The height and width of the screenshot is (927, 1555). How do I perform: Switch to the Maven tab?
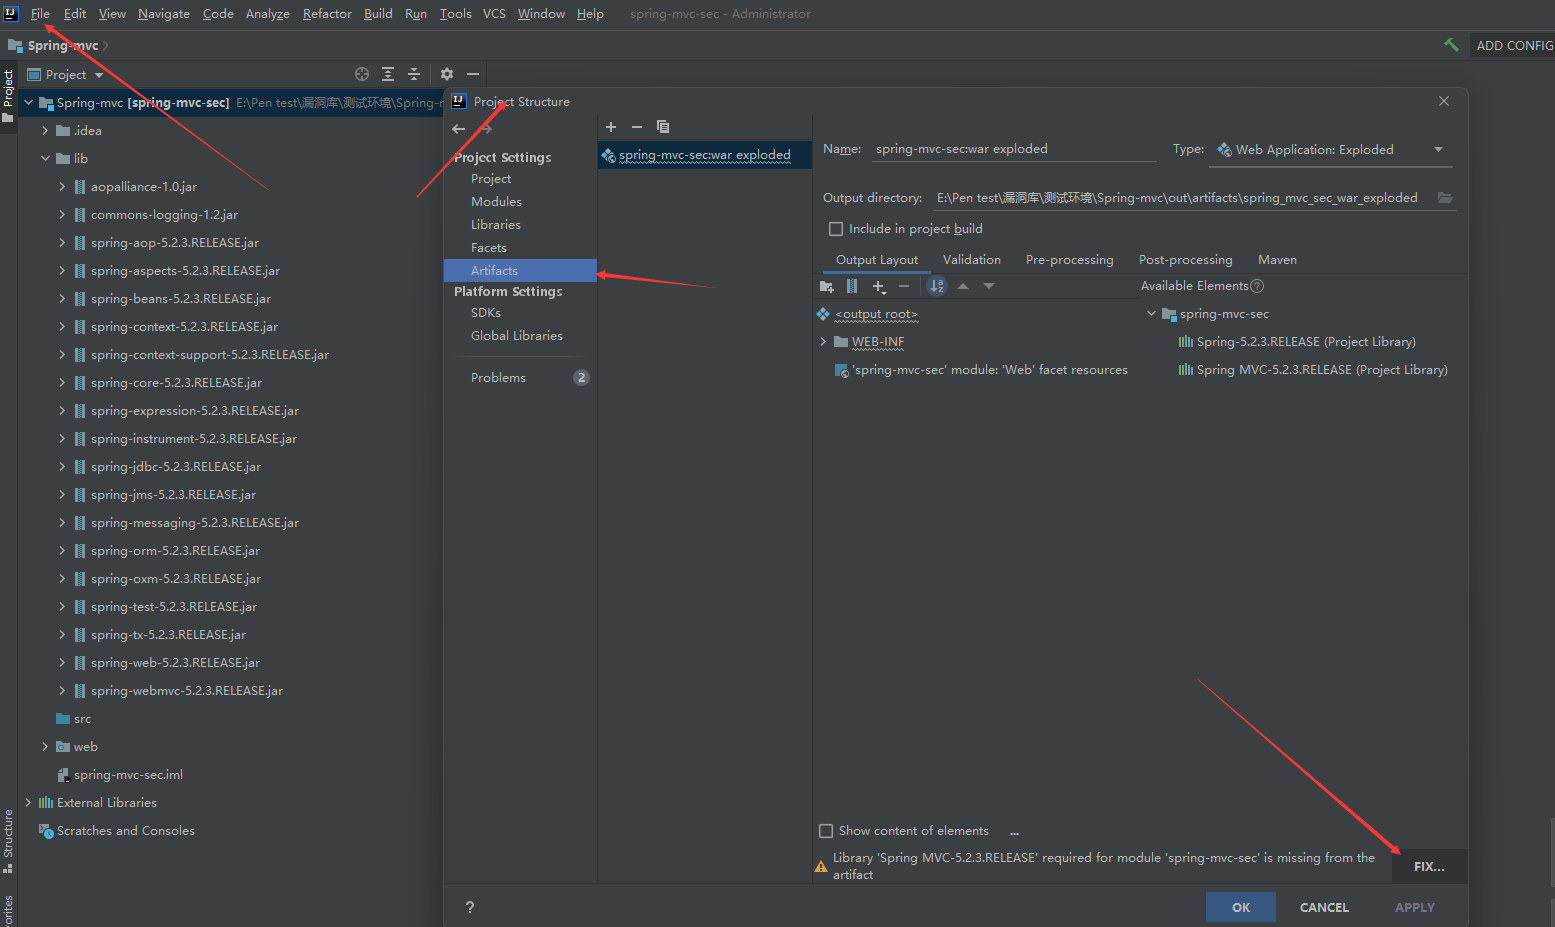click(1277, 260)
